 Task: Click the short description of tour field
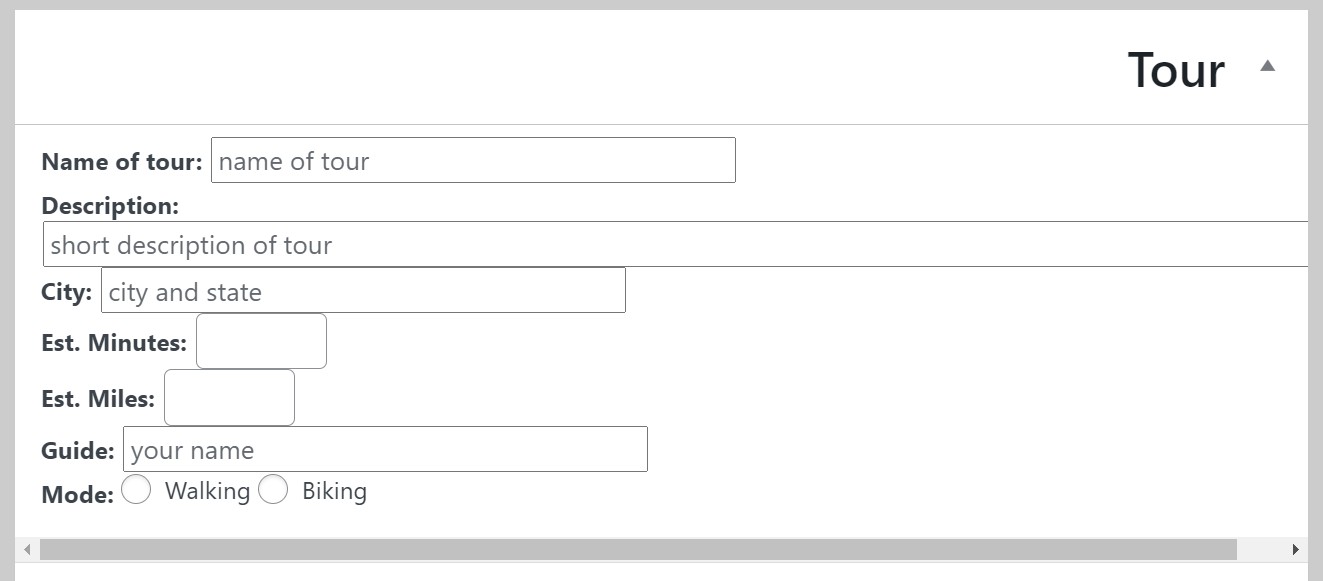[x=675, y=245]
